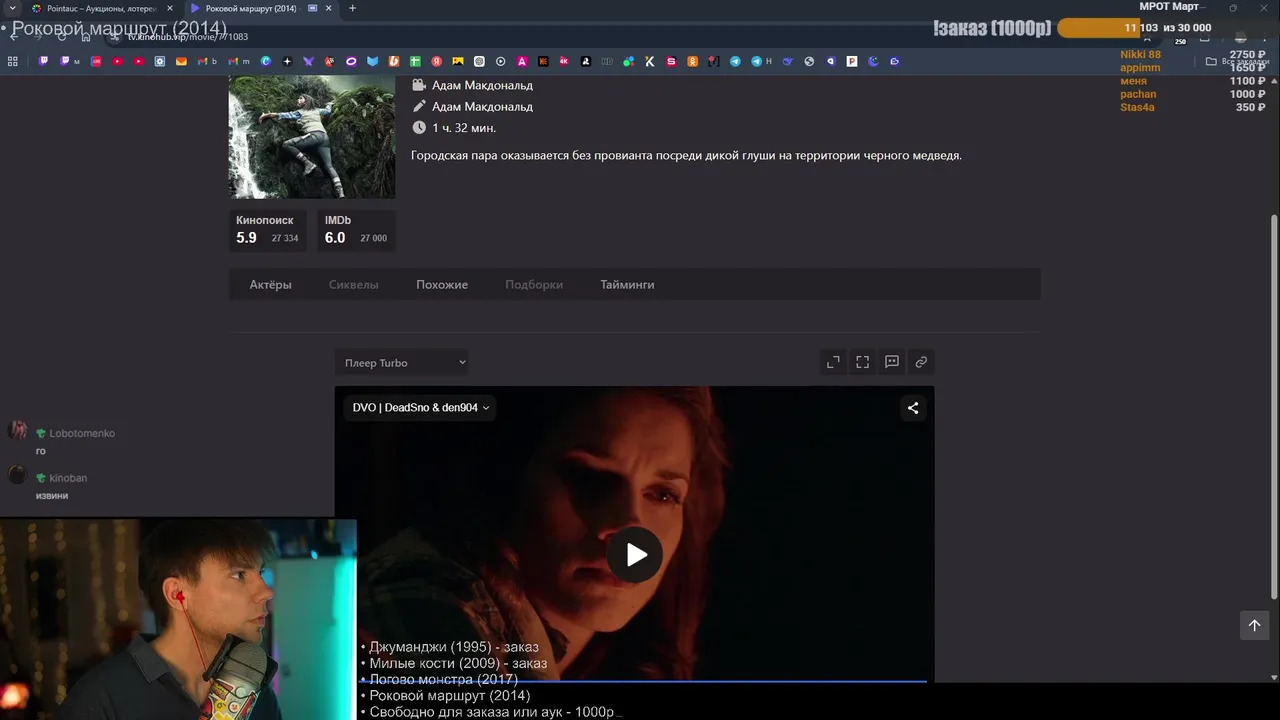Open the Кинопоиск 5.9 rating box
The image size is (1280, 720).
[268, 229]
